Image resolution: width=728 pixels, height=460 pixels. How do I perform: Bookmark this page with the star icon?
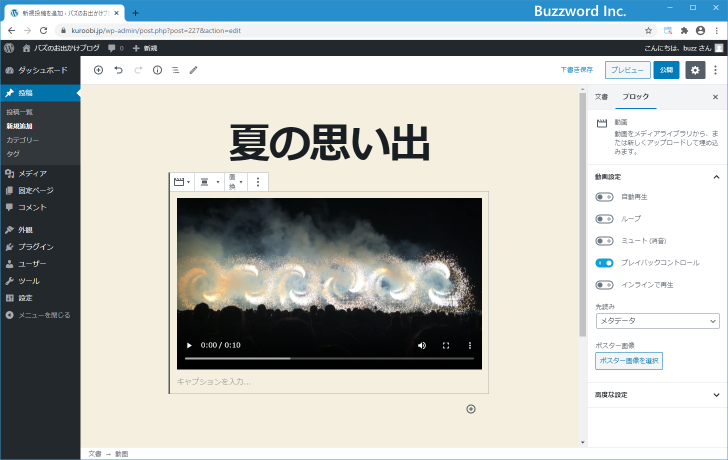click(x=649, y=31)
